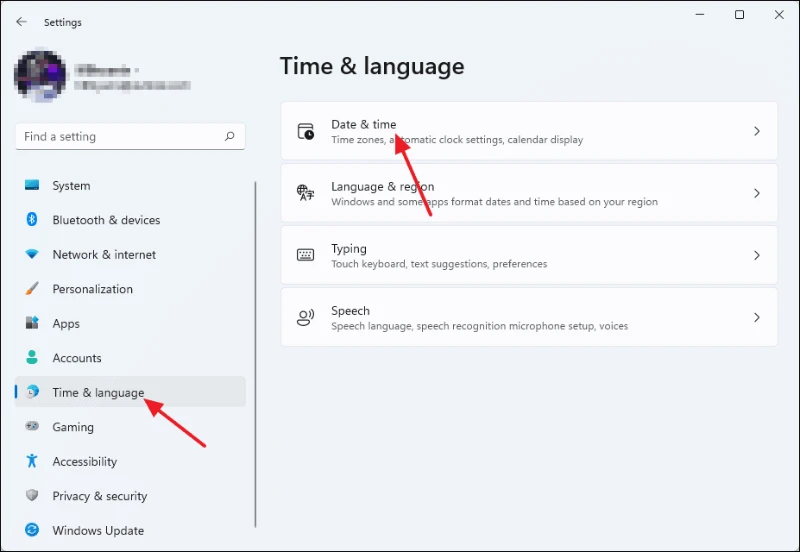Screen dimensions: 800x552
Task: Click the Network wifi icon in sidebar
Action: click(32, 254)
